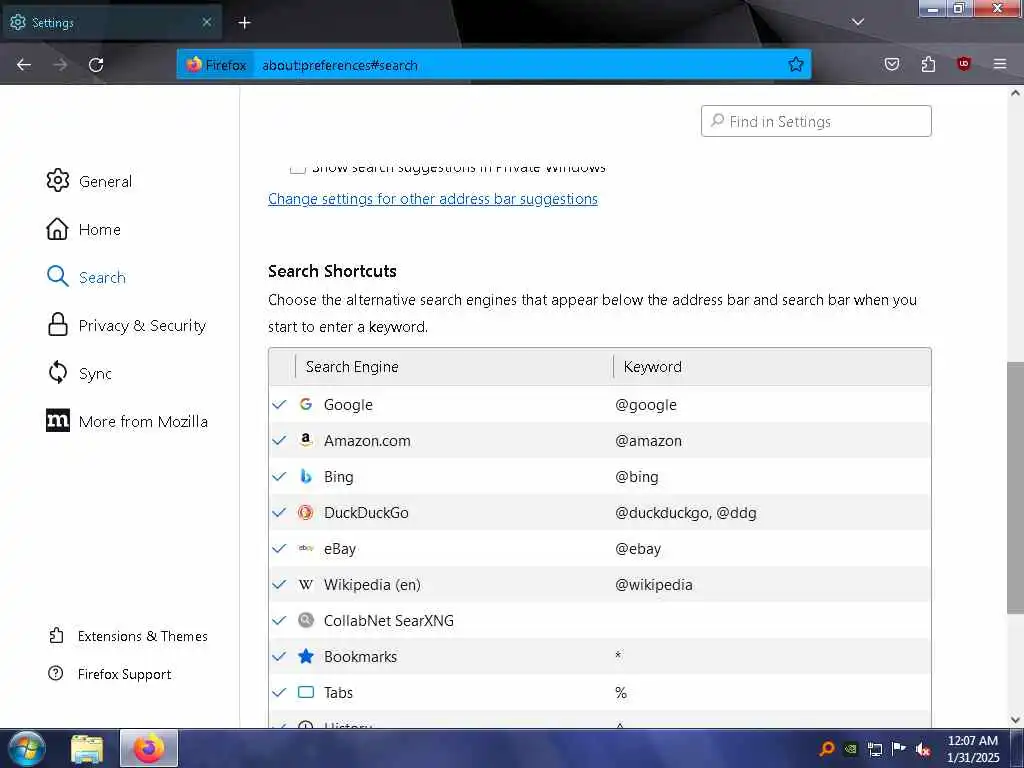
Task: Open Firefox Support link
Action: pyautogui.click(x=110, y=674)
